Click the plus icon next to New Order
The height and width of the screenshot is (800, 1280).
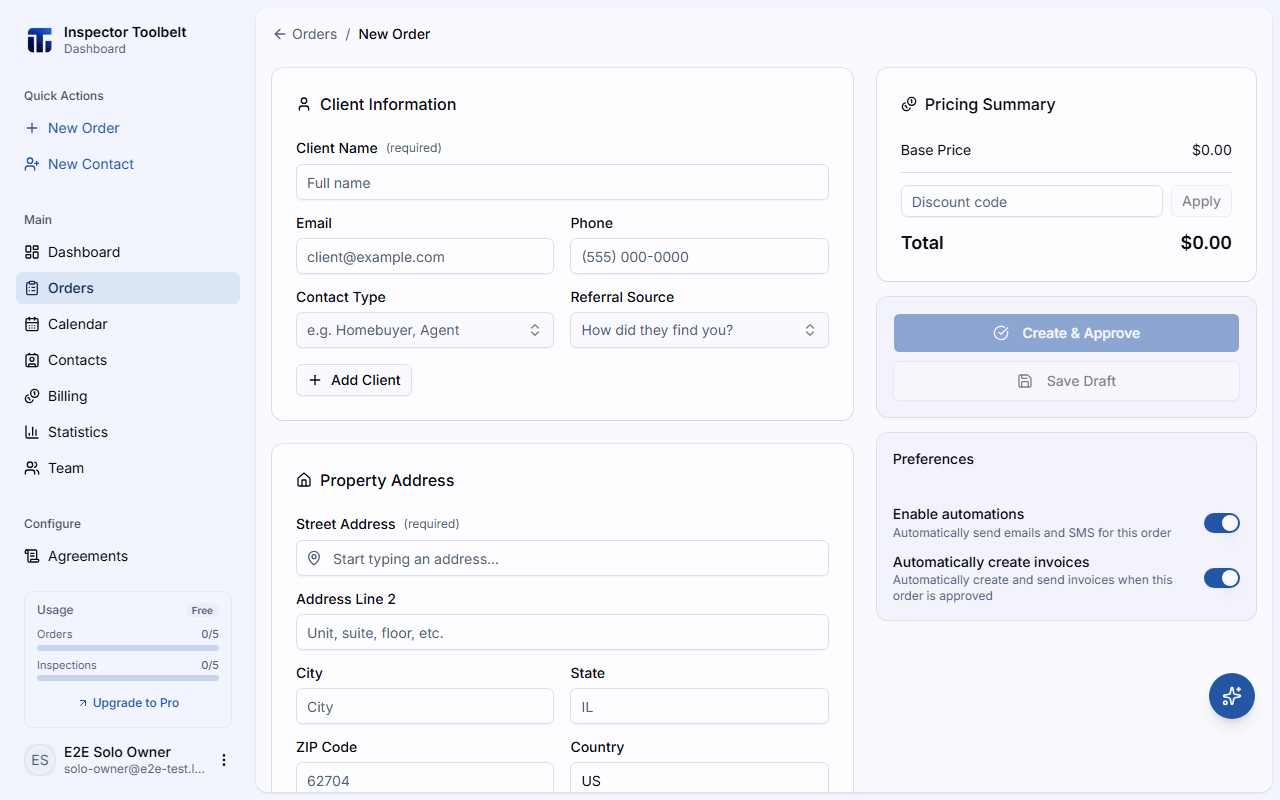[32, 128]
